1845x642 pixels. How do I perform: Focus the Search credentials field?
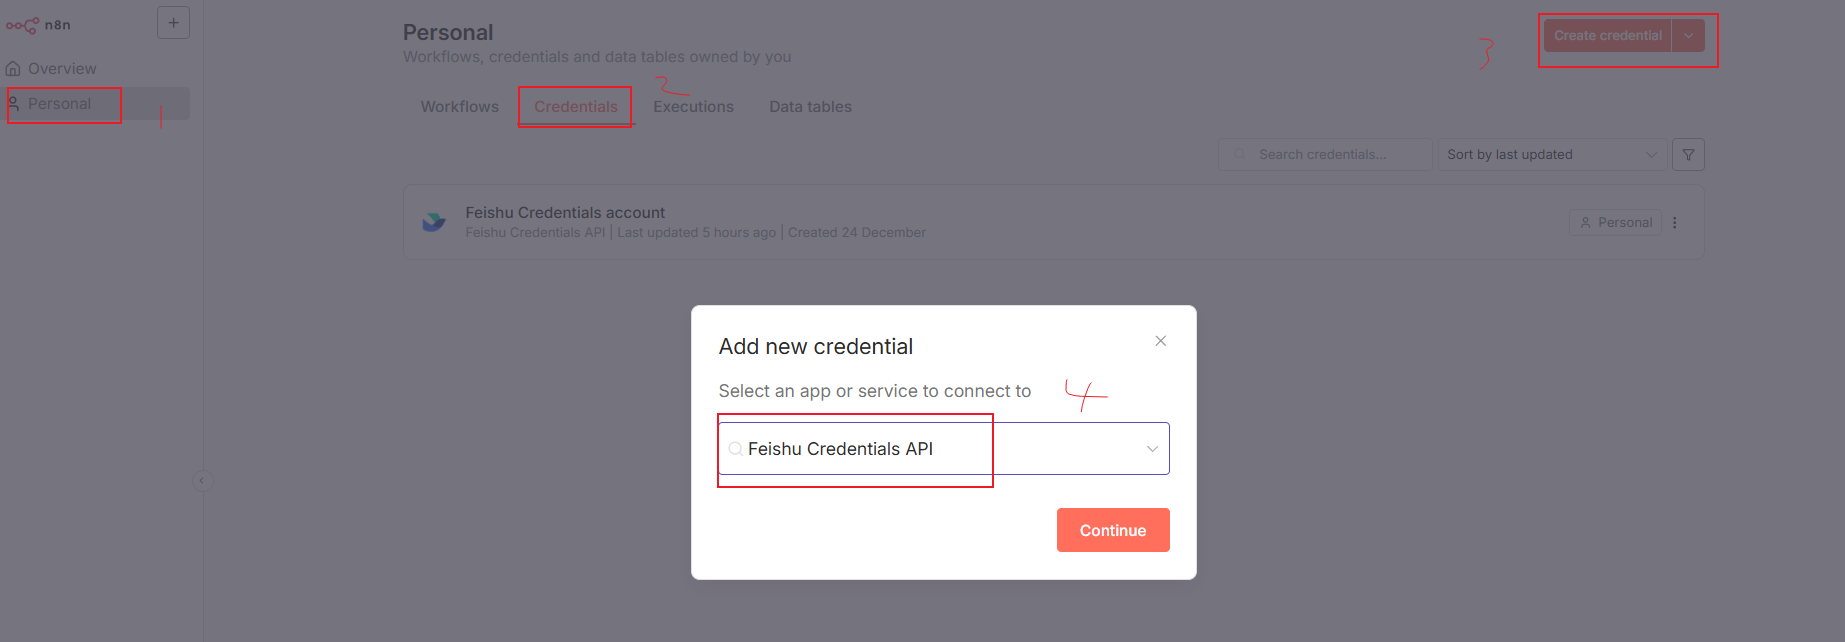point(1324,155)
